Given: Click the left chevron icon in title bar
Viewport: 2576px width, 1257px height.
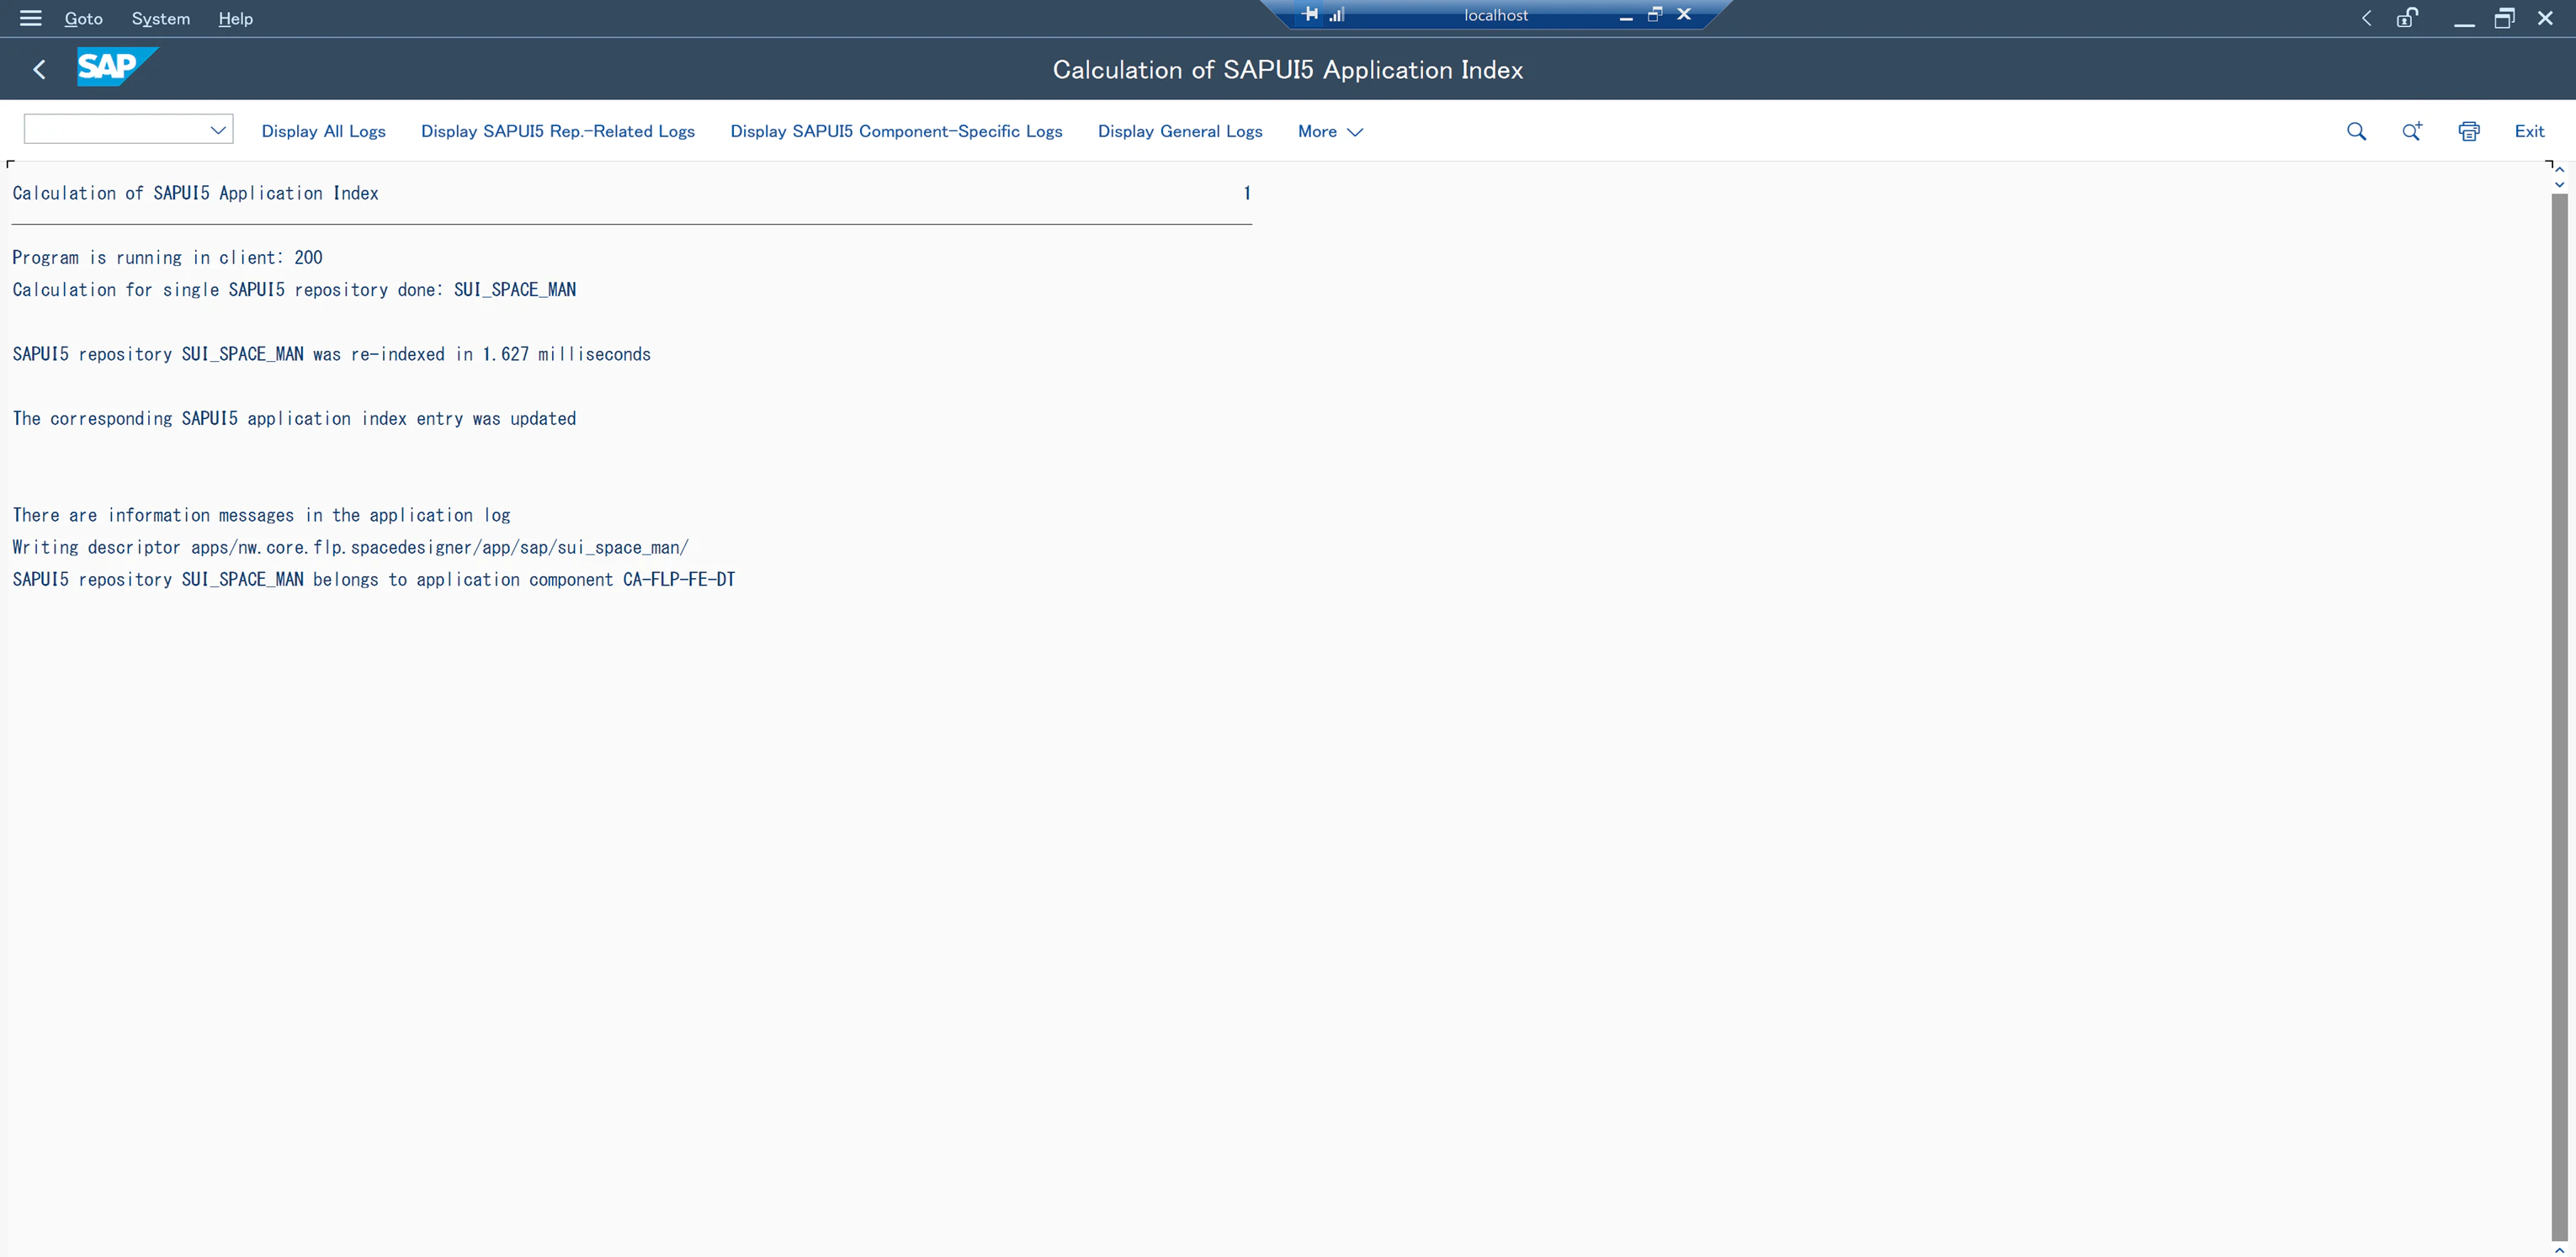Looking at the screenshot, I should pos(2366,18).
